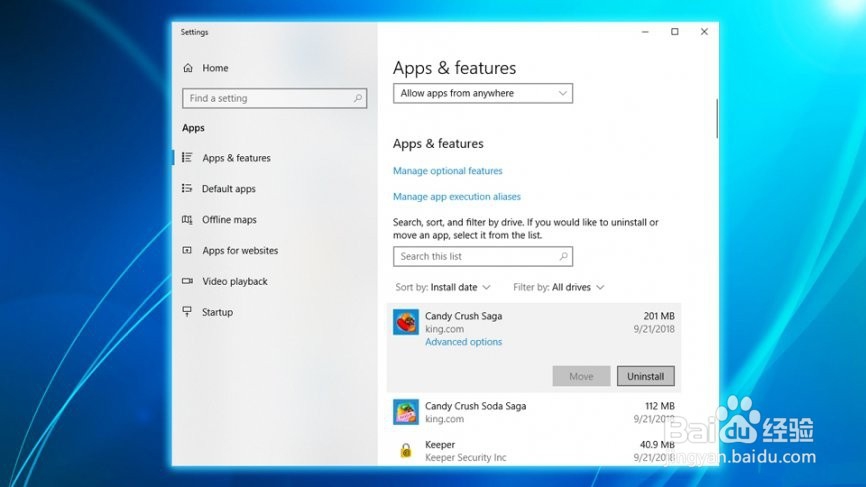Image resolution: width=866 pixels, height=487 pixels.
Task: Click the Apps & features sidebar icon
Action: [x=187, y=157]
